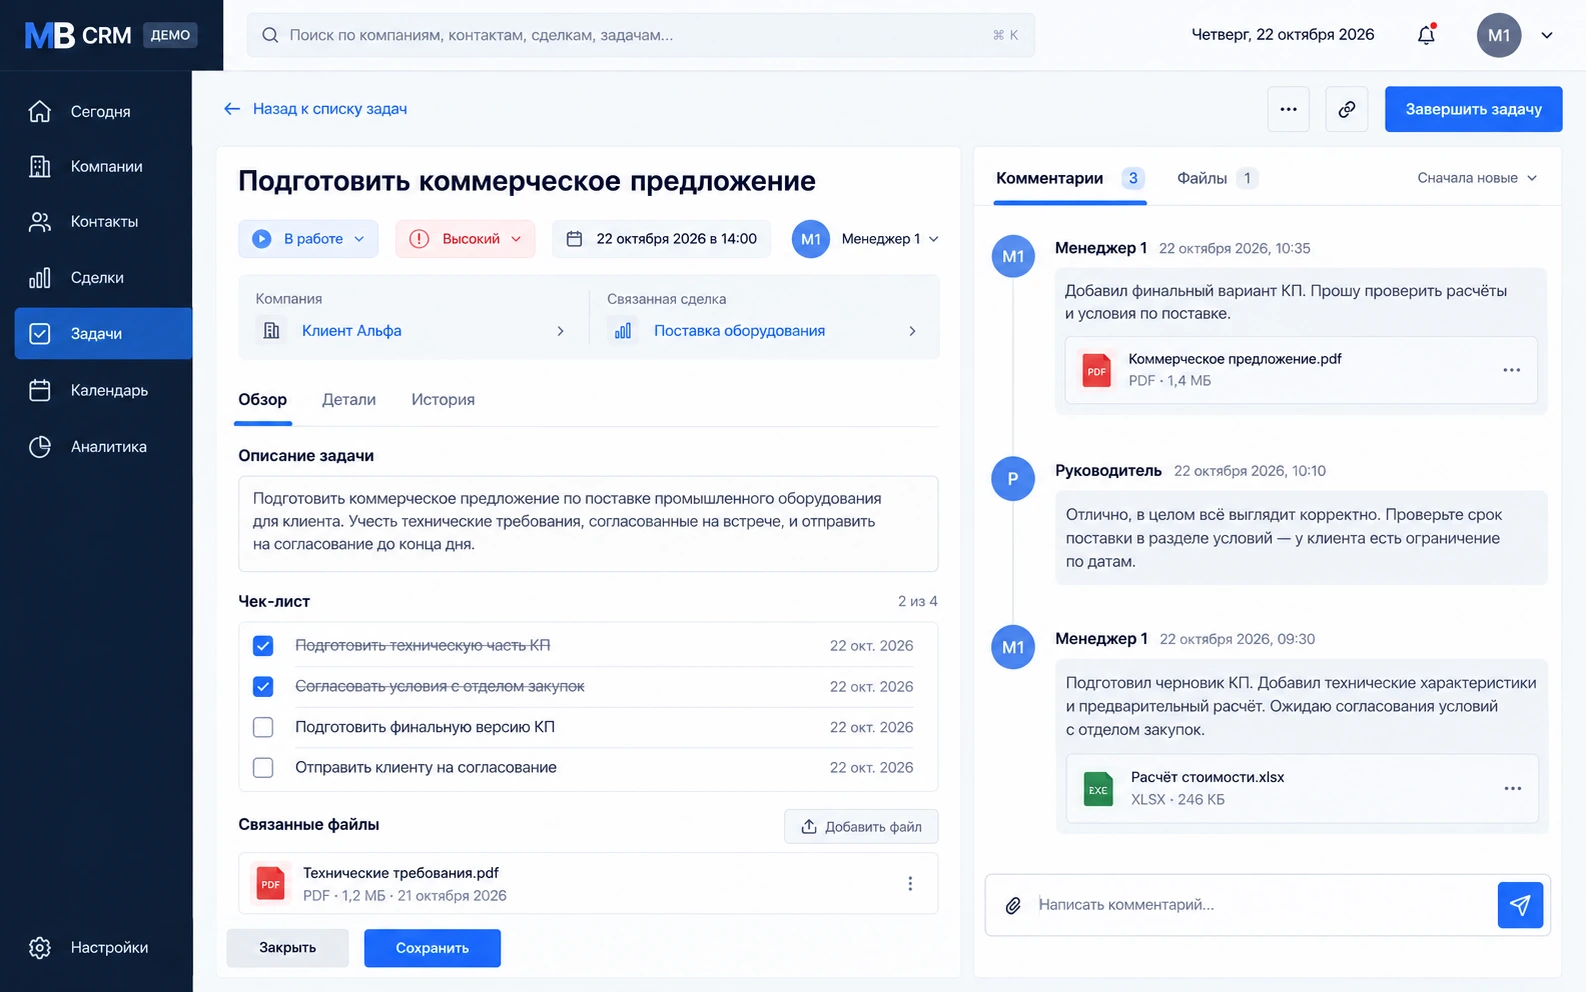Copy task link with chain icon
1586x992 pixels.
tap(1347, 109)
